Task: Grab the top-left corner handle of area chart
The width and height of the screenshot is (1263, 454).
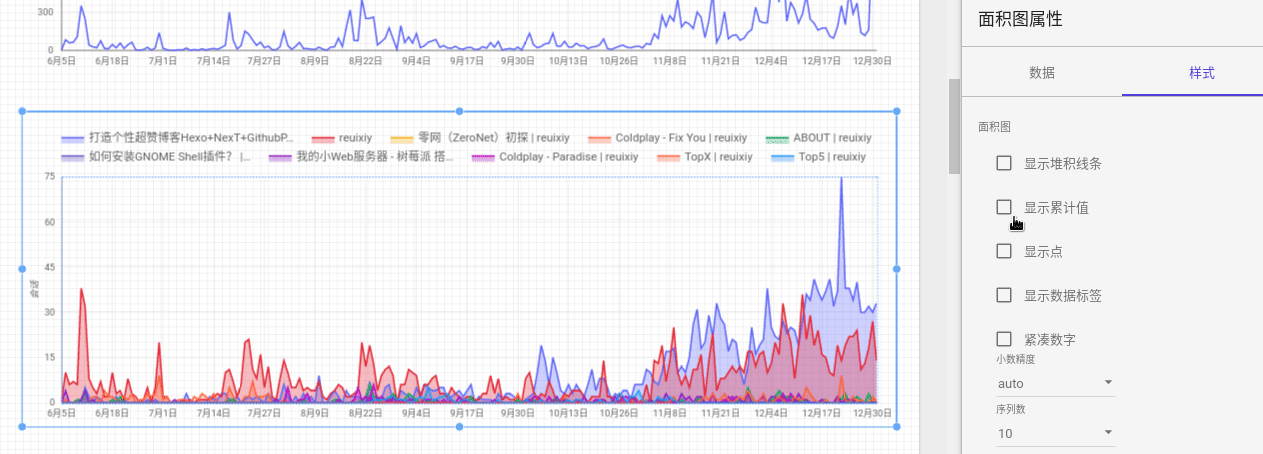Action: coord(23,111)
